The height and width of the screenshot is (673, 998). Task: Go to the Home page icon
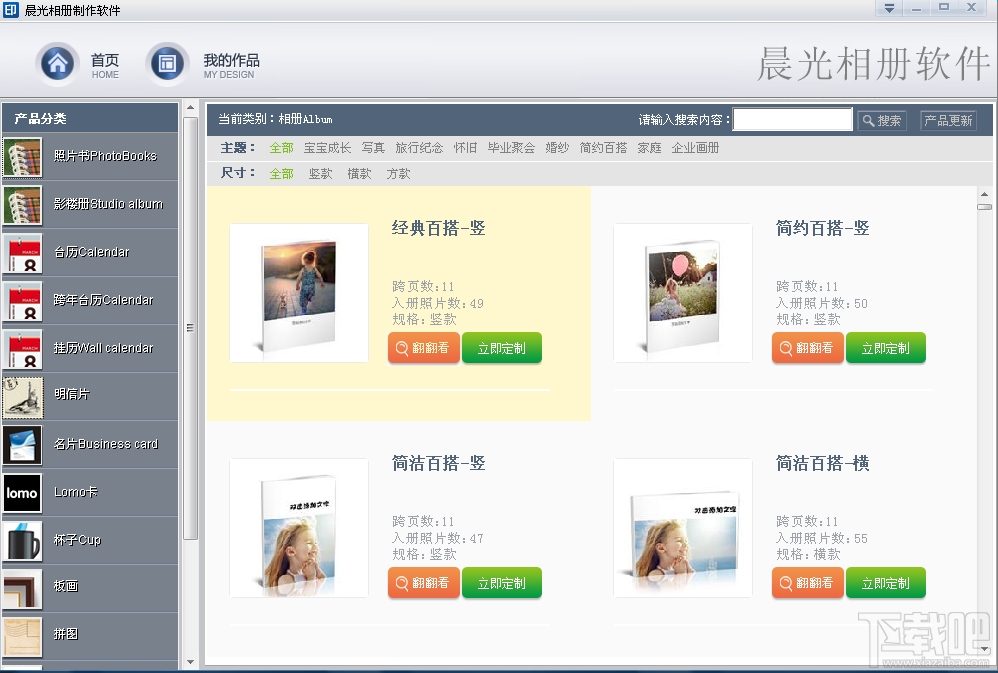click(x=57, y=64)
